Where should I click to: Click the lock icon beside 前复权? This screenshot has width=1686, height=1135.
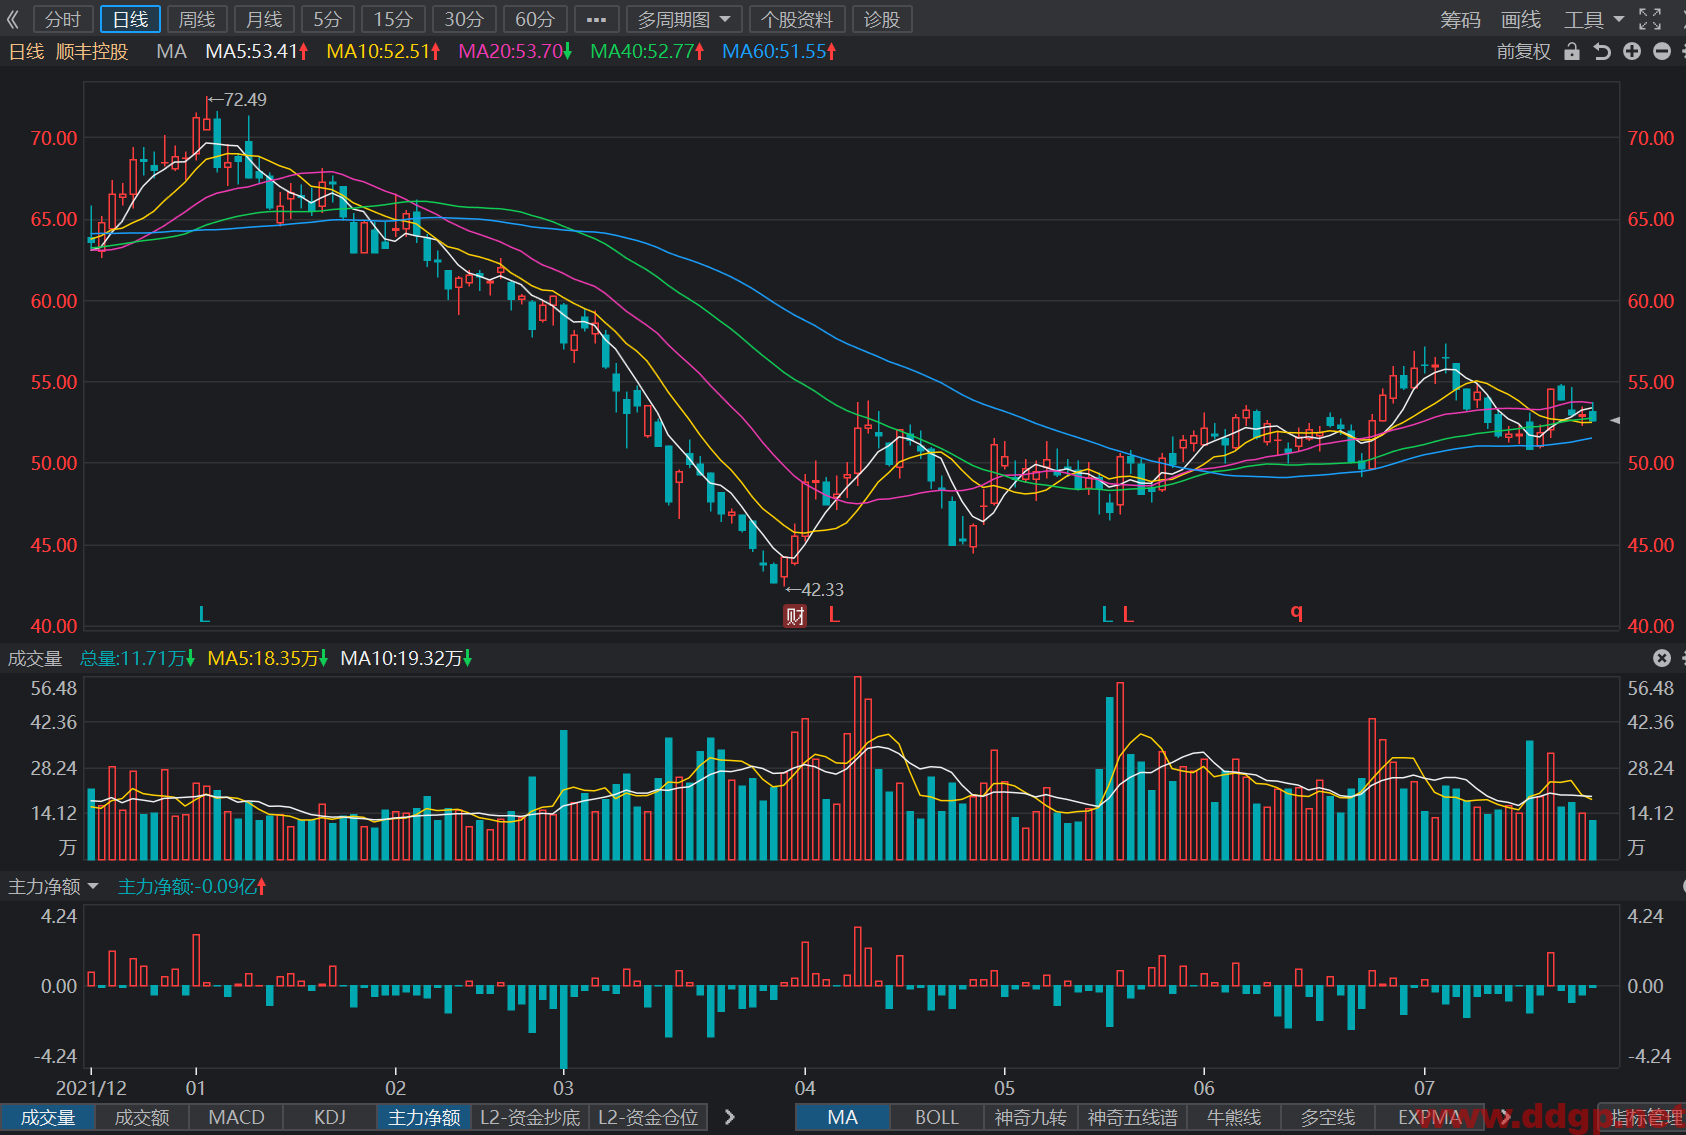coord(1572,52)
